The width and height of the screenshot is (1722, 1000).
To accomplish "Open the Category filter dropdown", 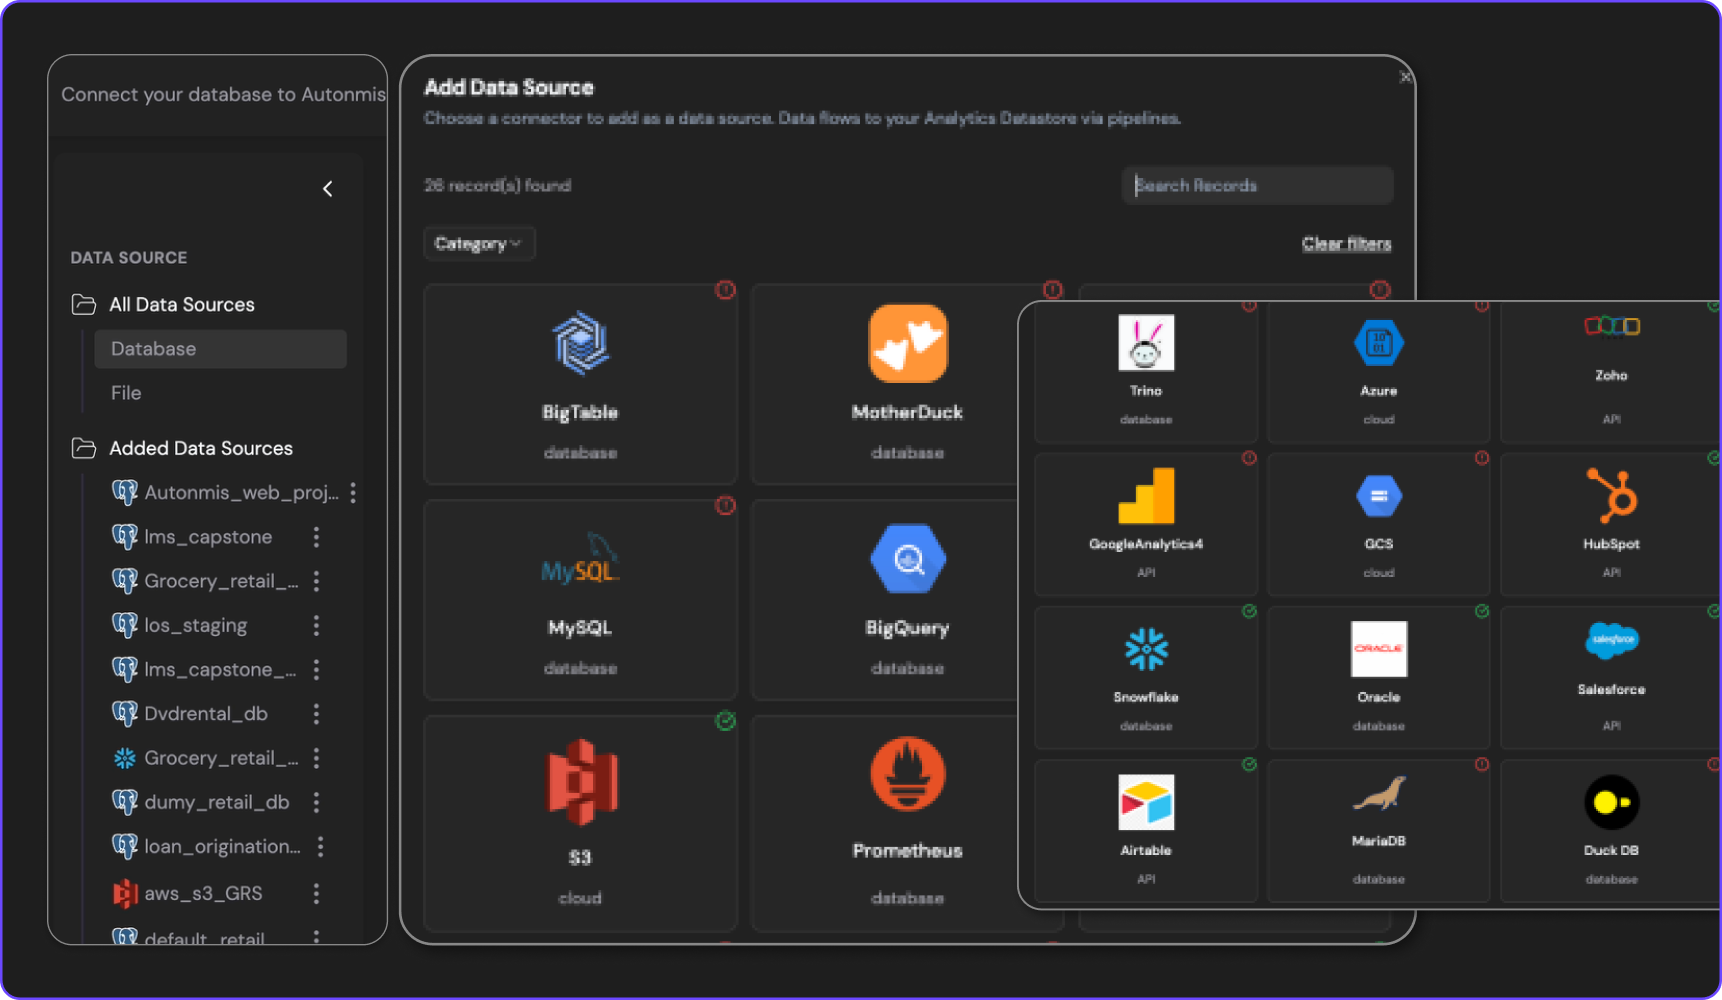I will [x=479, y=244].
